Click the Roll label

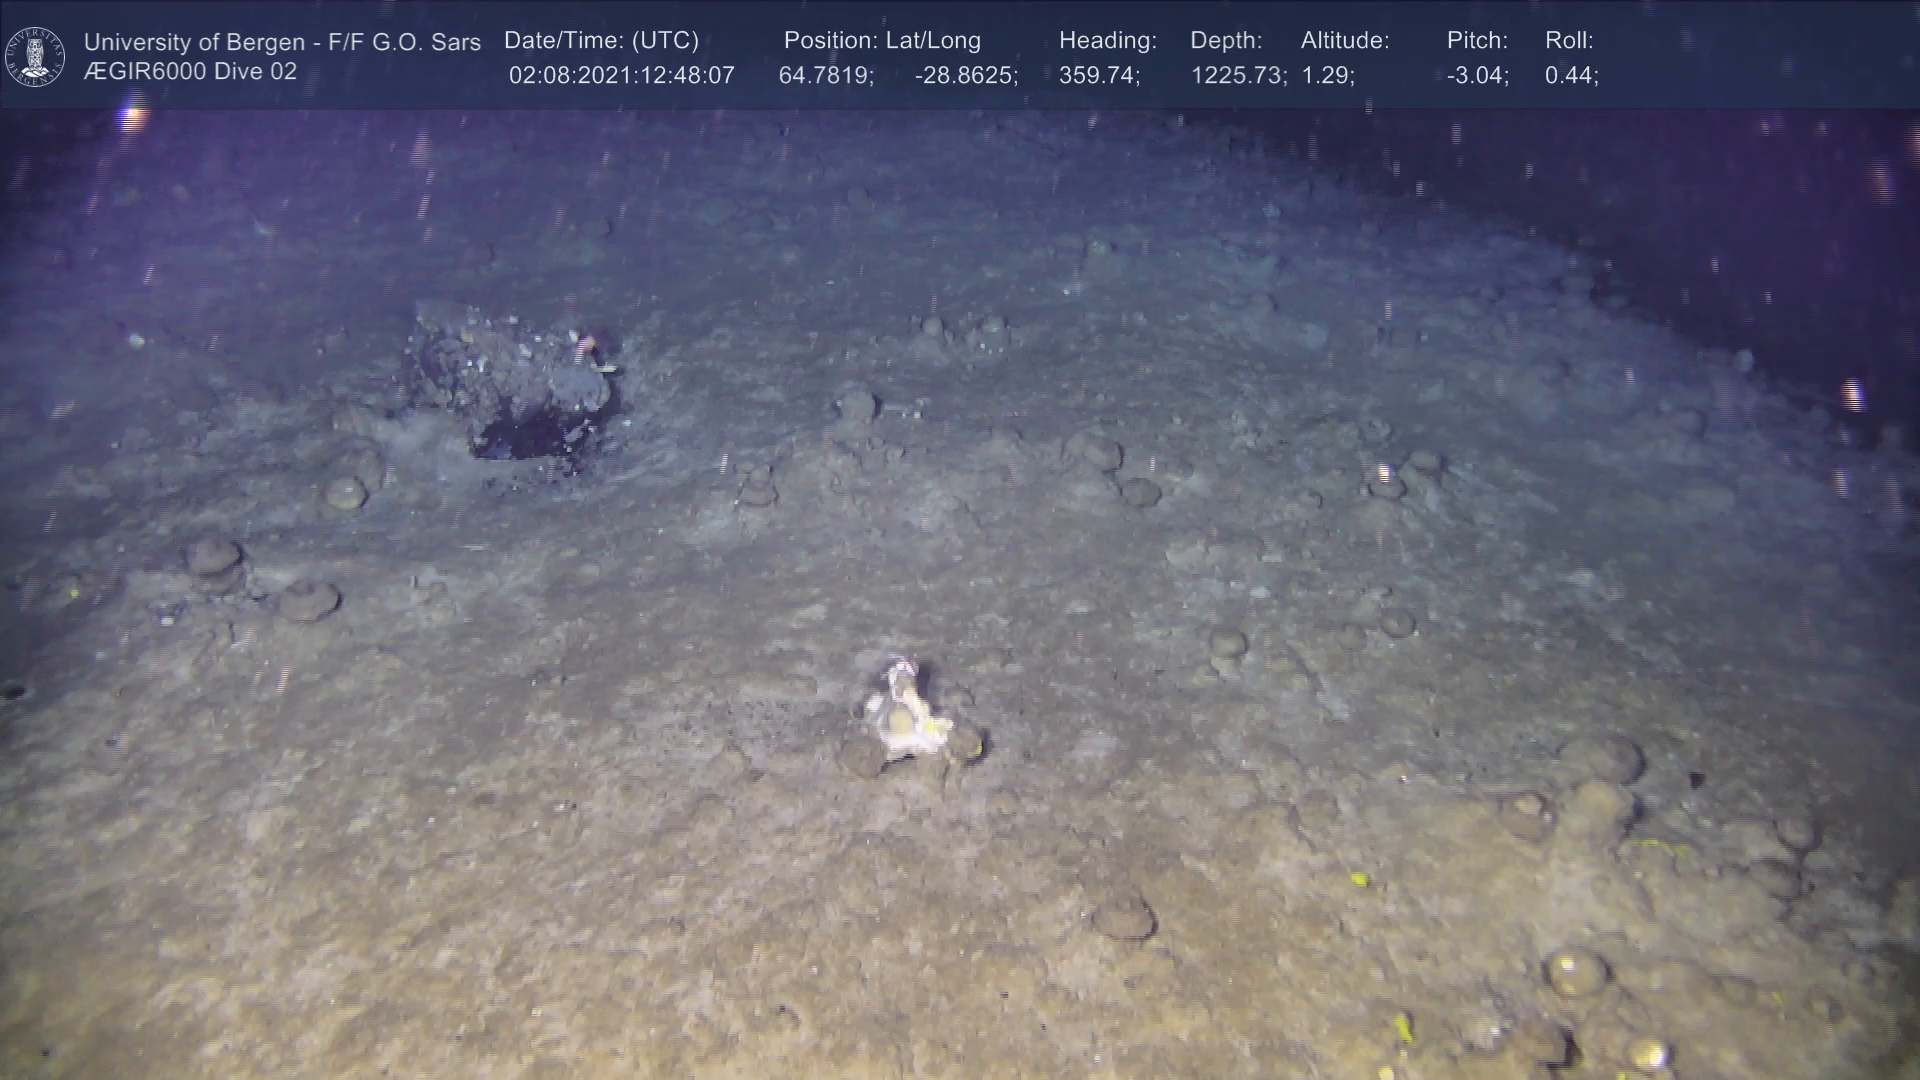click(x=1569, y=41)
